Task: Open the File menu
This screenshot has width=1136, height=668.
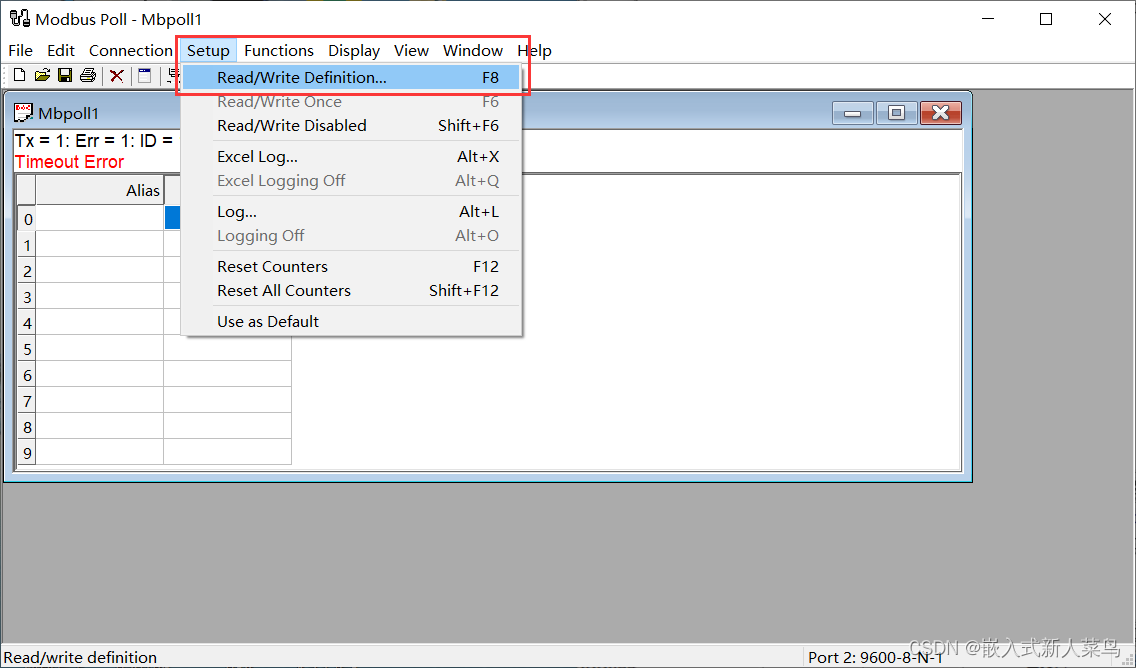Action: (20, 51)
